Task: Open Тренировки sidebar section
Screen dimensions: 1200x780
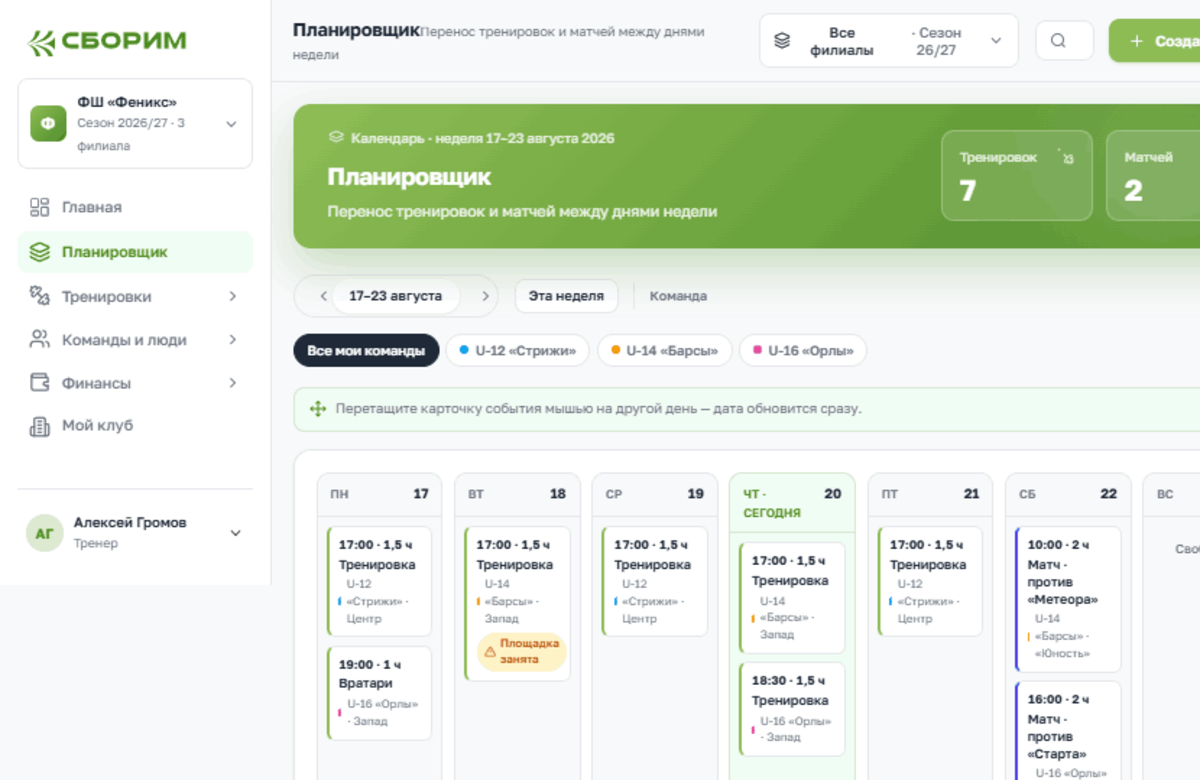Action: [x=135, y=296]
